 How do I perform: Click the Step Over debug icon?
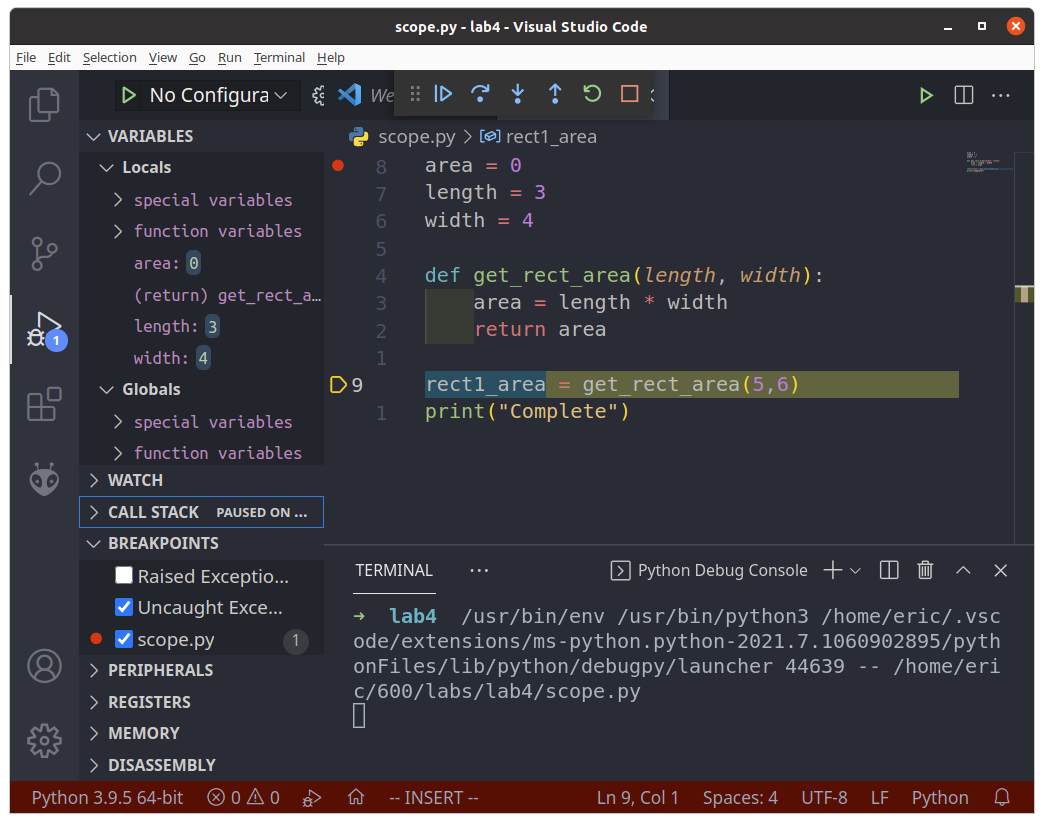pyautogui.click(x=480, y=94)
